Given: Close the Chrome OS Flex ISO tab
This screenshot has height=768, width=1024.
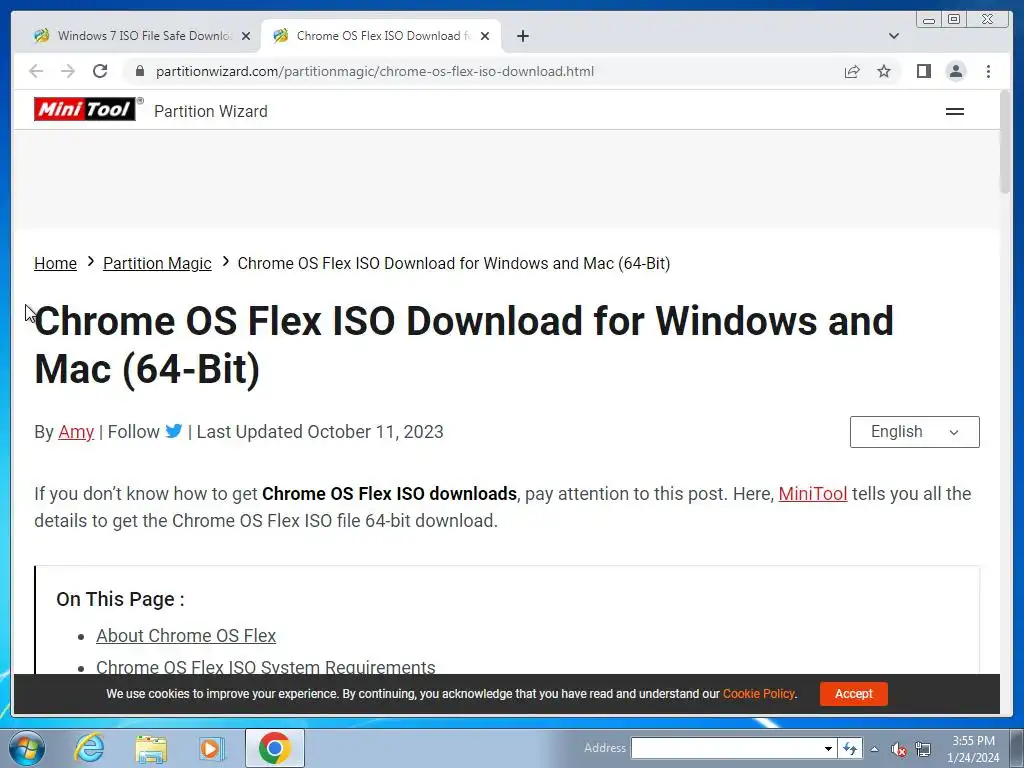Looking at the screenshot, I should pos(485,36).
